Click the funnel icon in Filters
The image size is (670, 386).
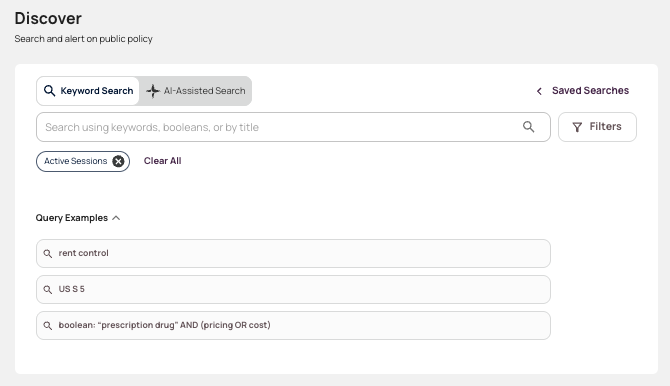577,127
